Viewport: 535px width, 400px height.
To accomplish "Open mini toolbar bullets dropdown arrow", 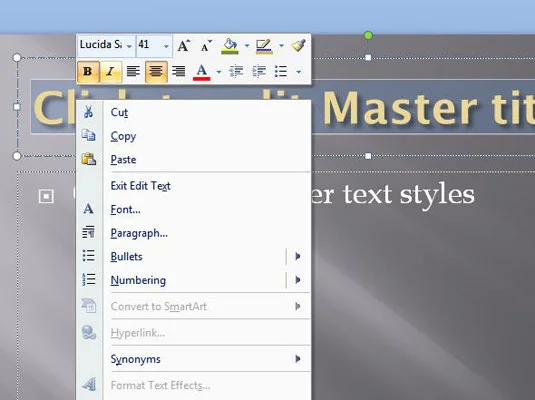I will point(299,72).
